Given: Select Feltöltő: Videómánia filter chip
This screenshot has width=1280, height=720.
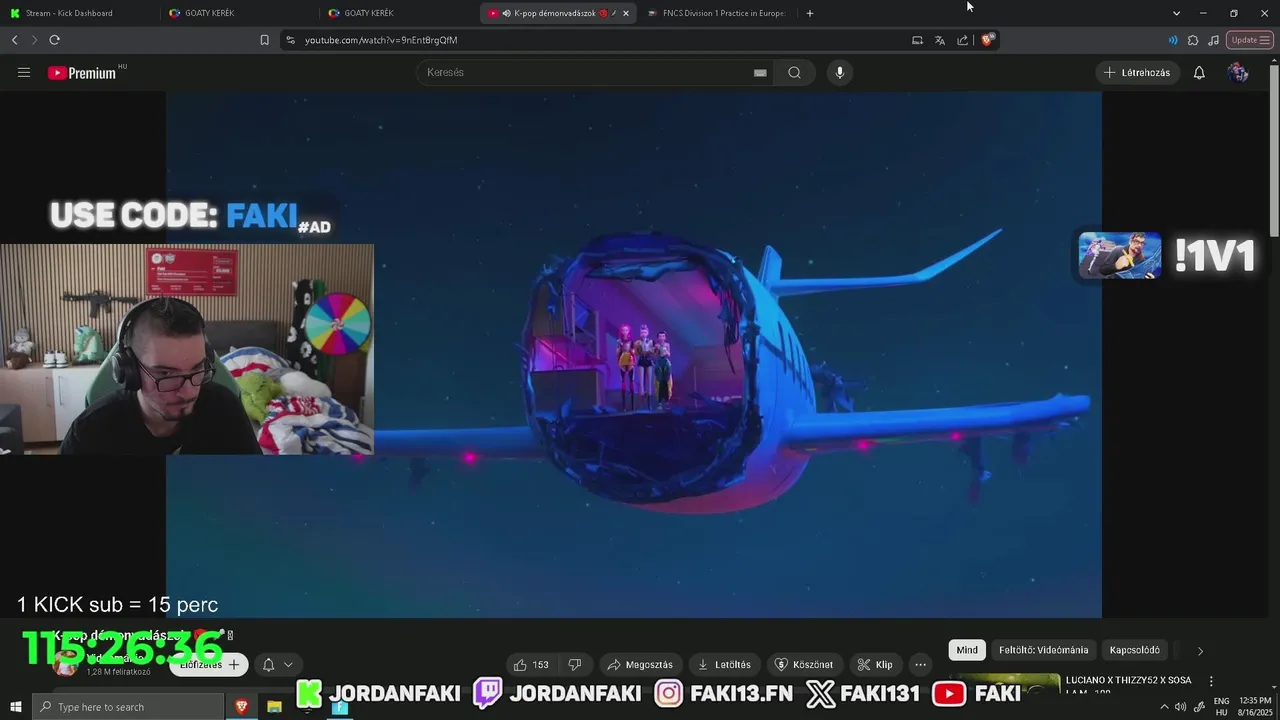Looking at the screenshot, I should tap(1043, 650).
